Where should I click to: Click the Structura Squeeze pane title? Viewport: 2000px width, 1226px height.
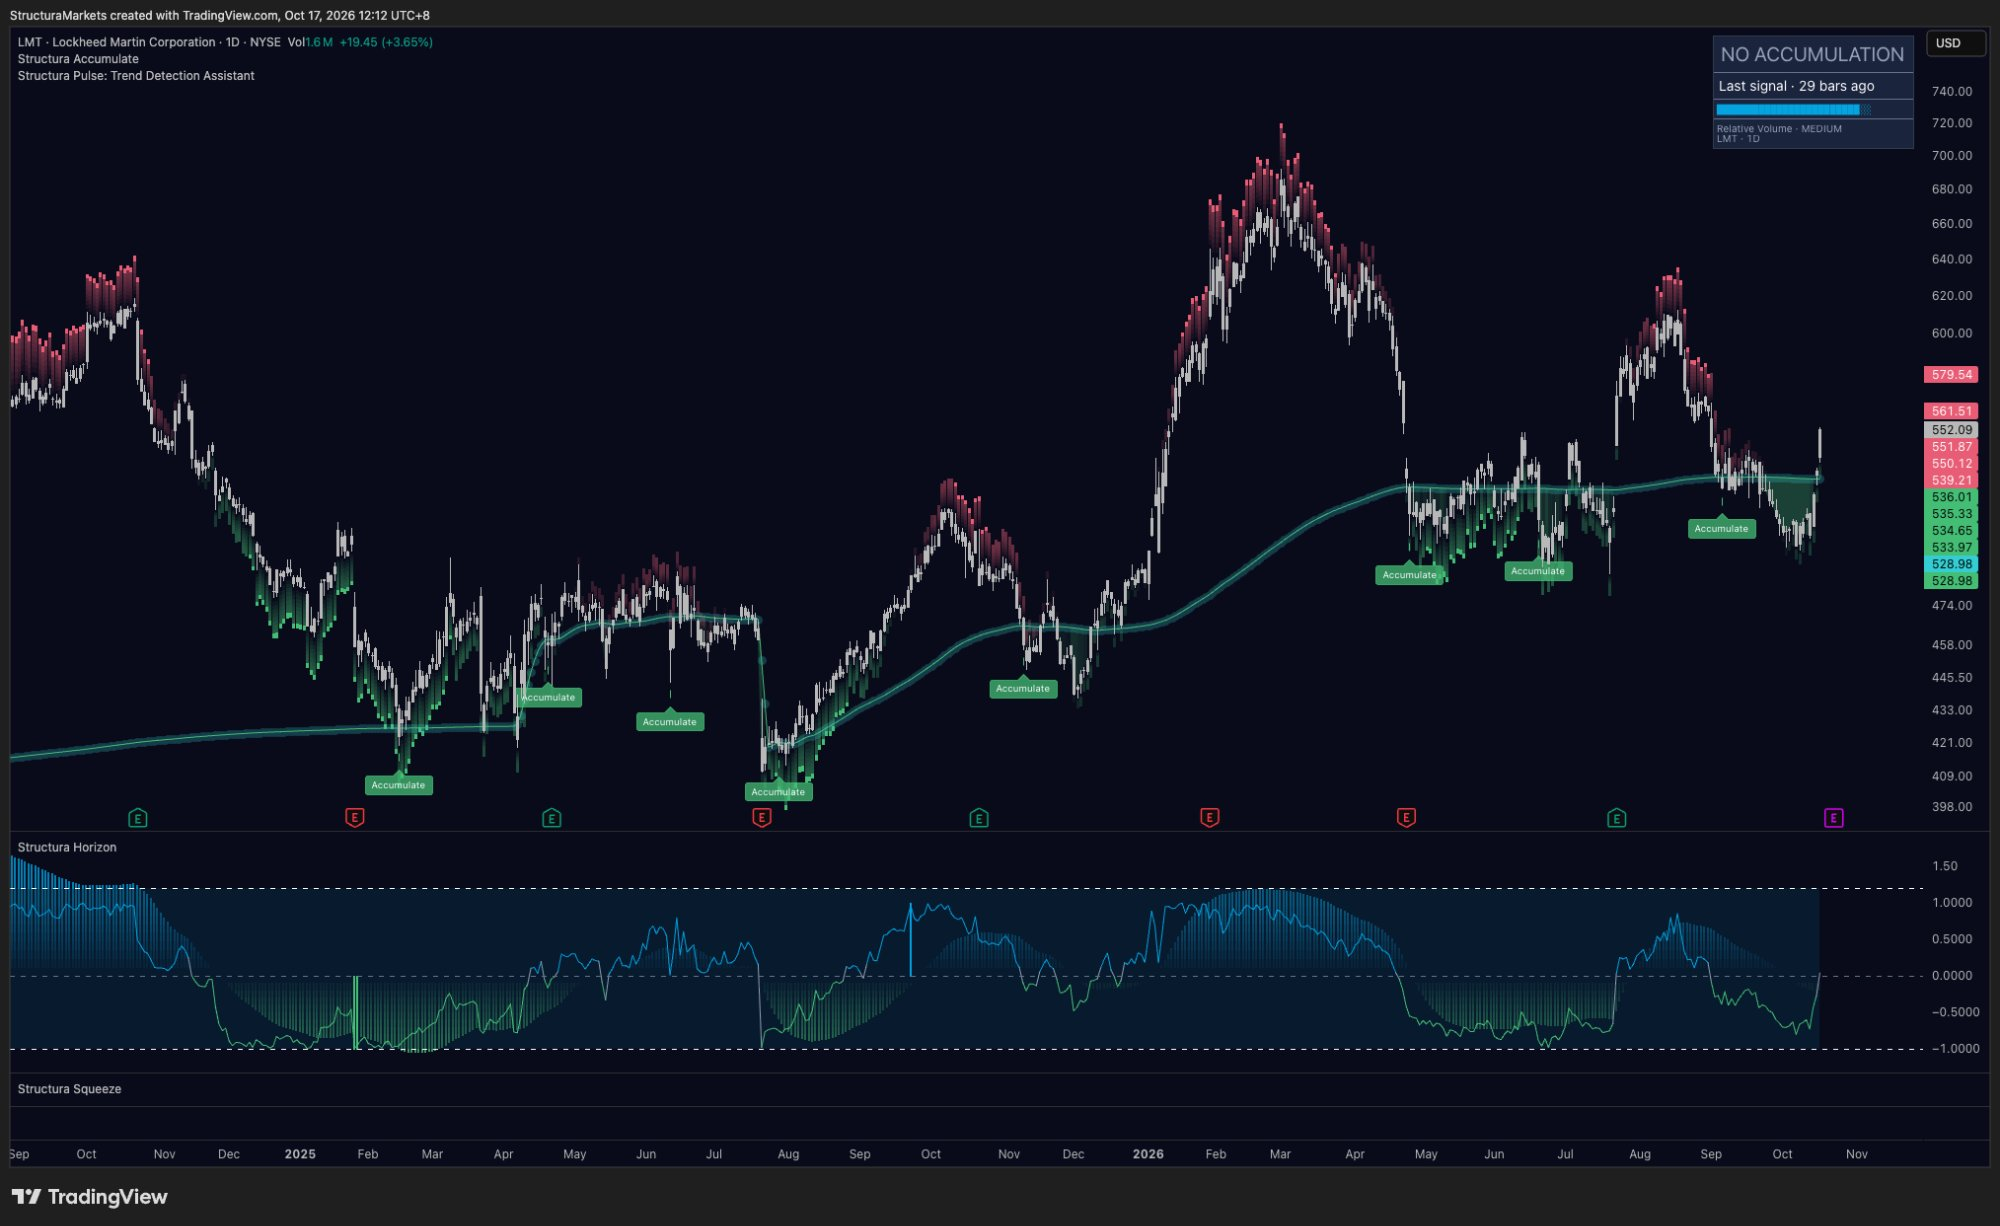(69, 1089)
